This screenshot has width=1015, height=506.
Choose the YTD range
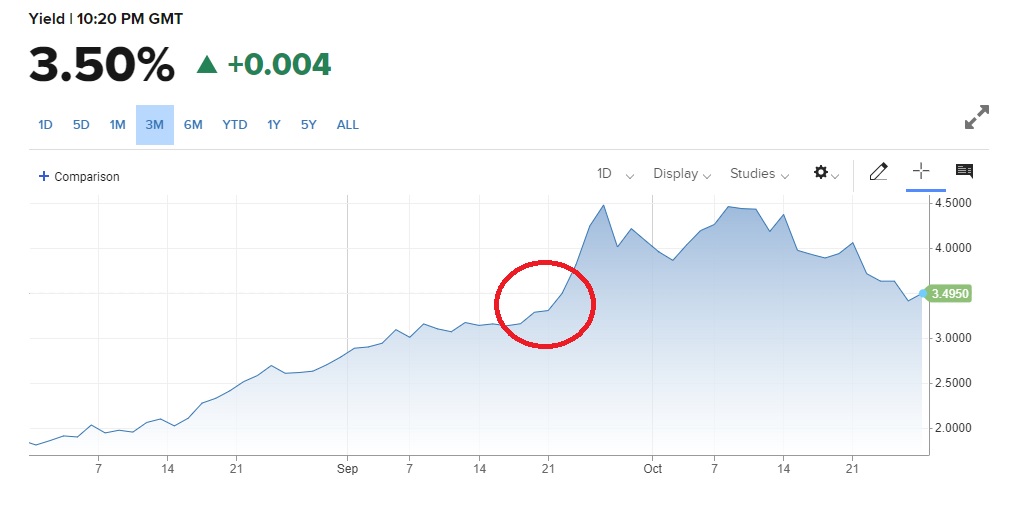(235, 125)
